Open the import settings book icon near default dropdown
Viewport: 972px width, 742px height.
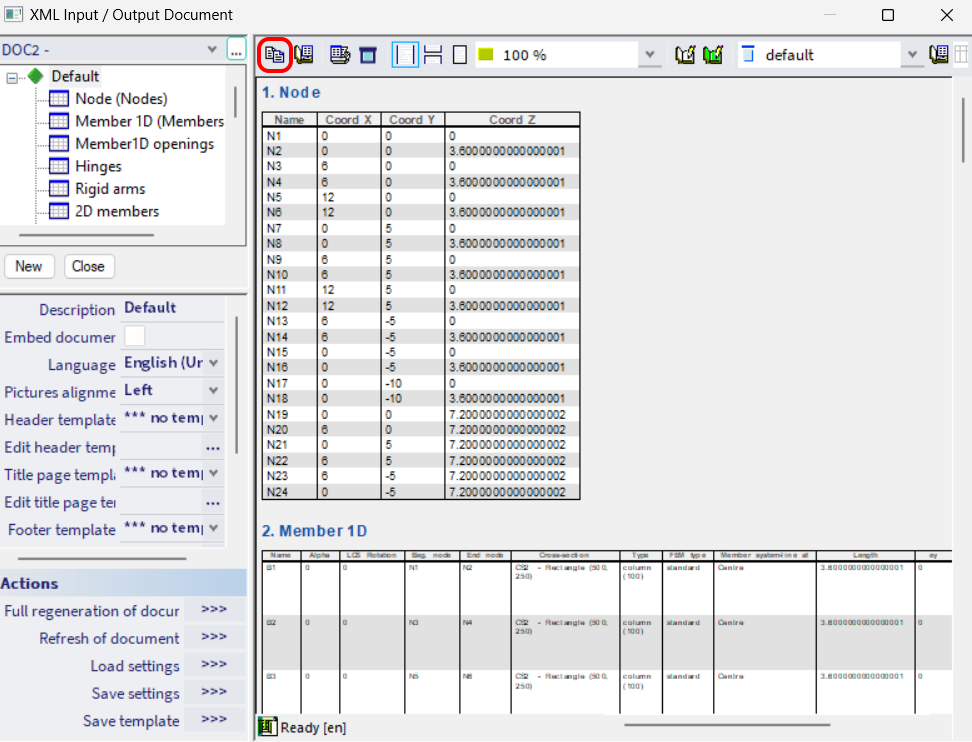(x=938, y=54)
